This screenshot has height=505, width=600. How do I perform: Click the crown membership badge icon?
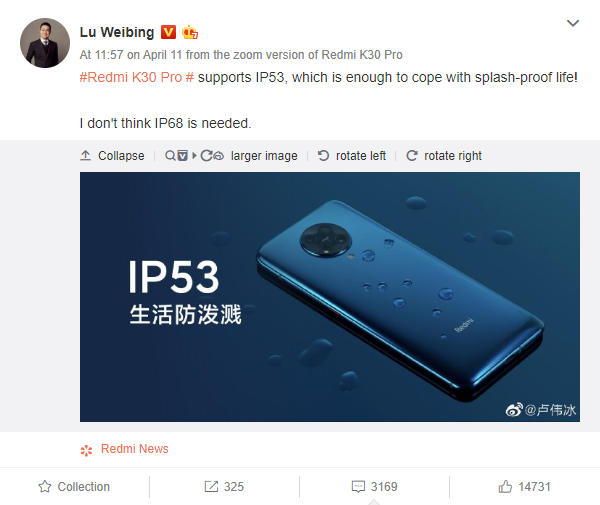tap(190, 33)
